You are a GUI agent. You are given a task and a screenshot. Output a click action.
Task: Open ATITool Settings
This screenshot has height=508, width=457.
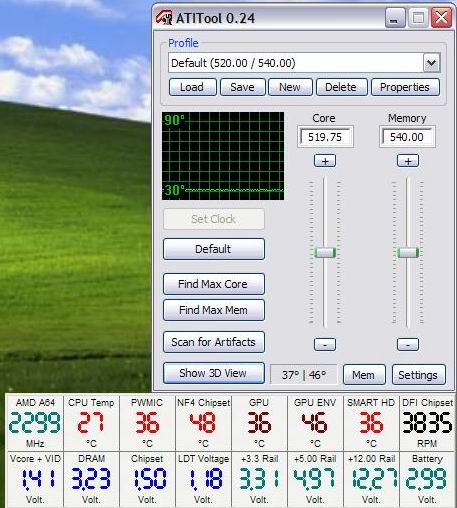[419, 375]
